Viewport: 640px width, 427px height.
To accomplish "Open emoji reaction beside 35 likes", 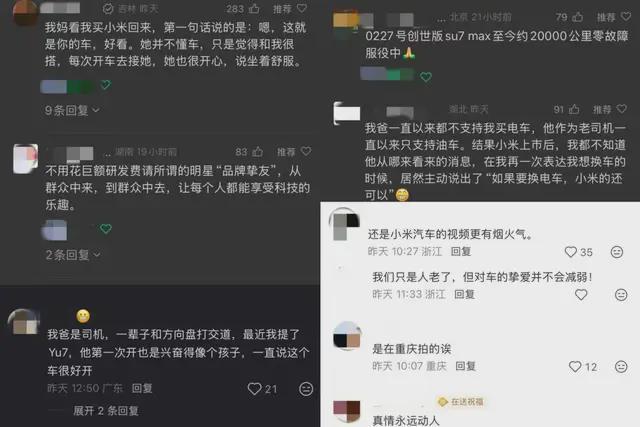I will 617,252.
